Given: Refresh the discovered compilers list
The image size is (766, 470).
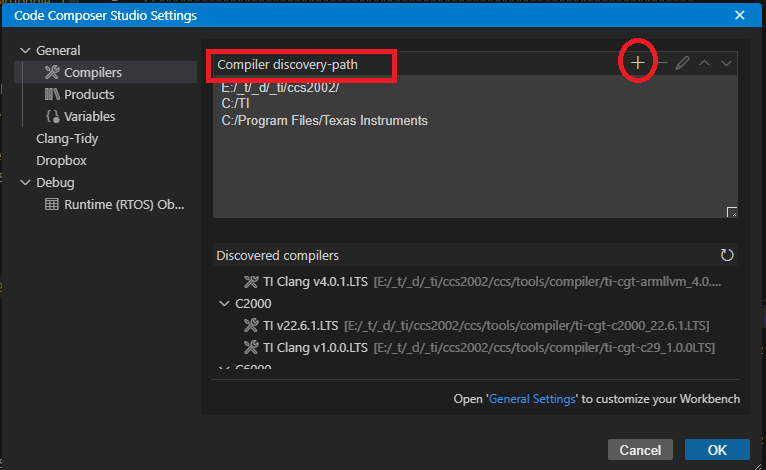Looking at the screenshot, I should pyautogui.click(x=727, y=255).
